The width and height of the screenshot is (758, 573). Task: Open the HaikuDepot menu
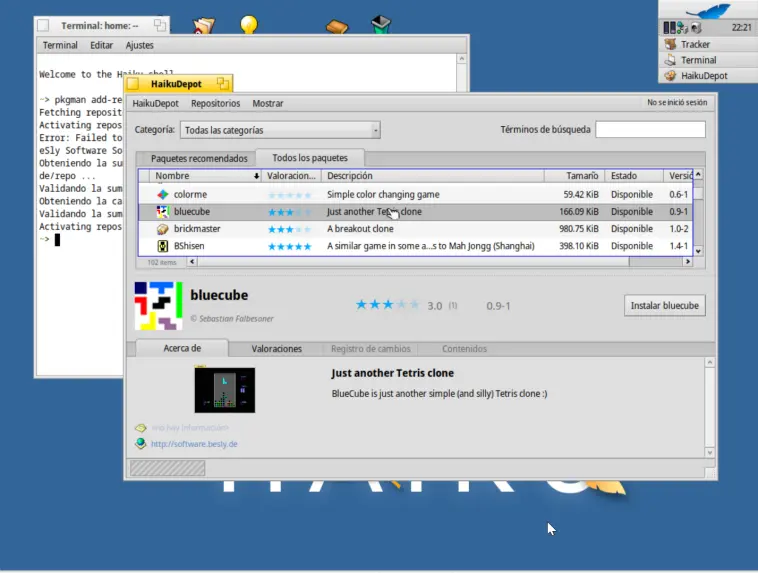156,103
